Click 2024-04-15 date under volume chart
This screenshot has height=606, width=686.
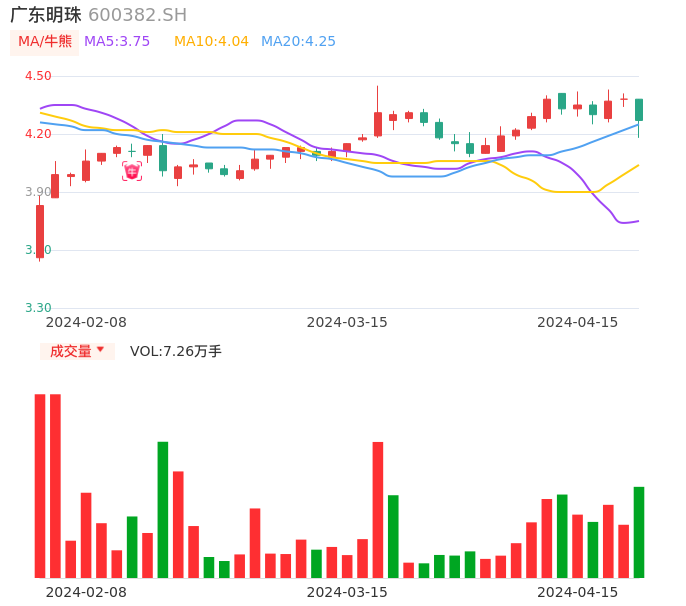point(578,592)
